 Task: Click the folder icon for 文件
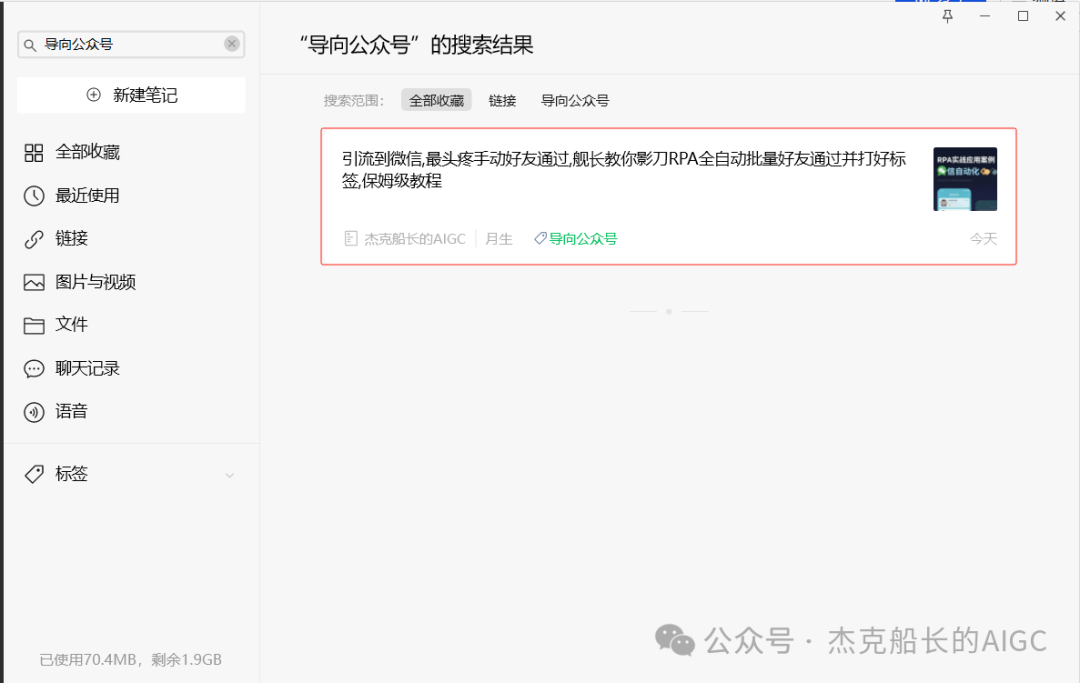point(34,326)
